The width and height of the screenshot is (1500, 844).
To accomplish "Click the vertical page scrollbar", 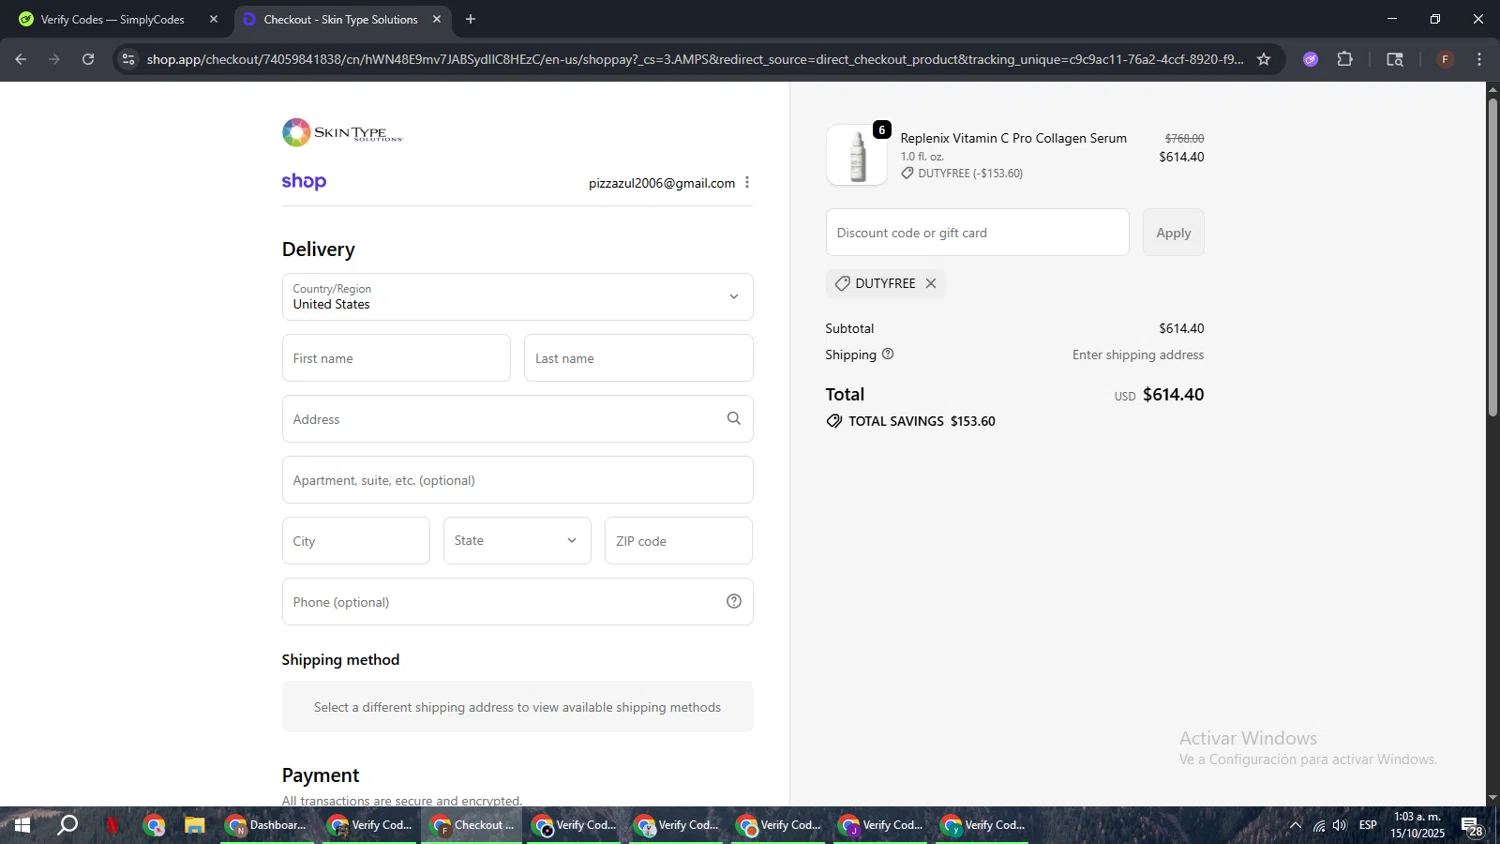I will point(1492,257).
